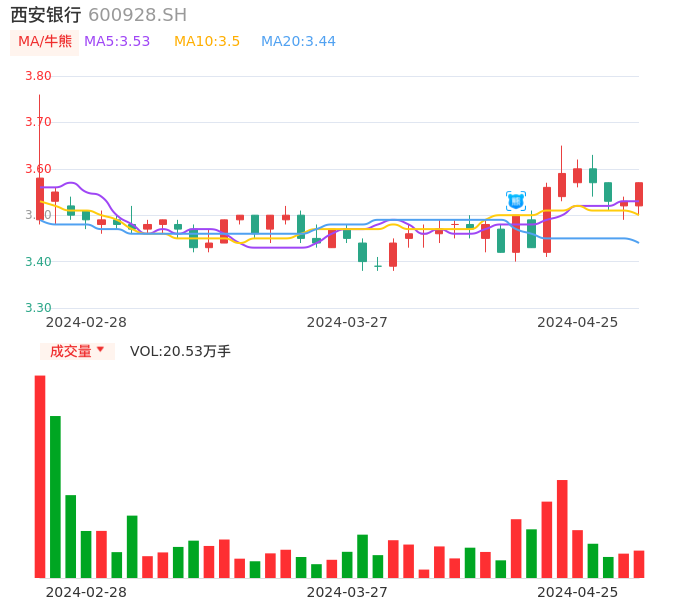
Task: Click the VOL:20.53万手 volume readout
Action: coord(180,351)
